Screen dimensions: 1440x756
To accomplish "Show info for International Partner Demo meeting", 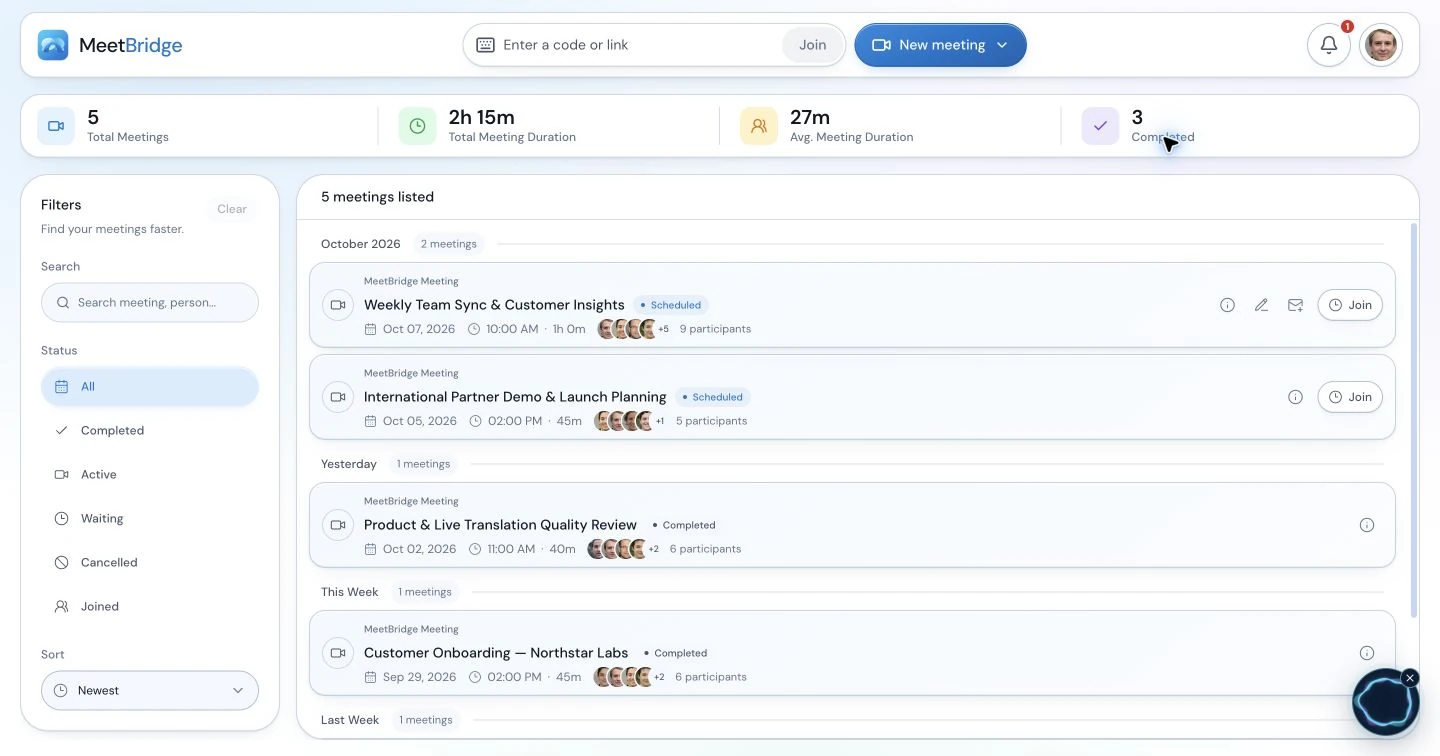I will click(1295, 397).
